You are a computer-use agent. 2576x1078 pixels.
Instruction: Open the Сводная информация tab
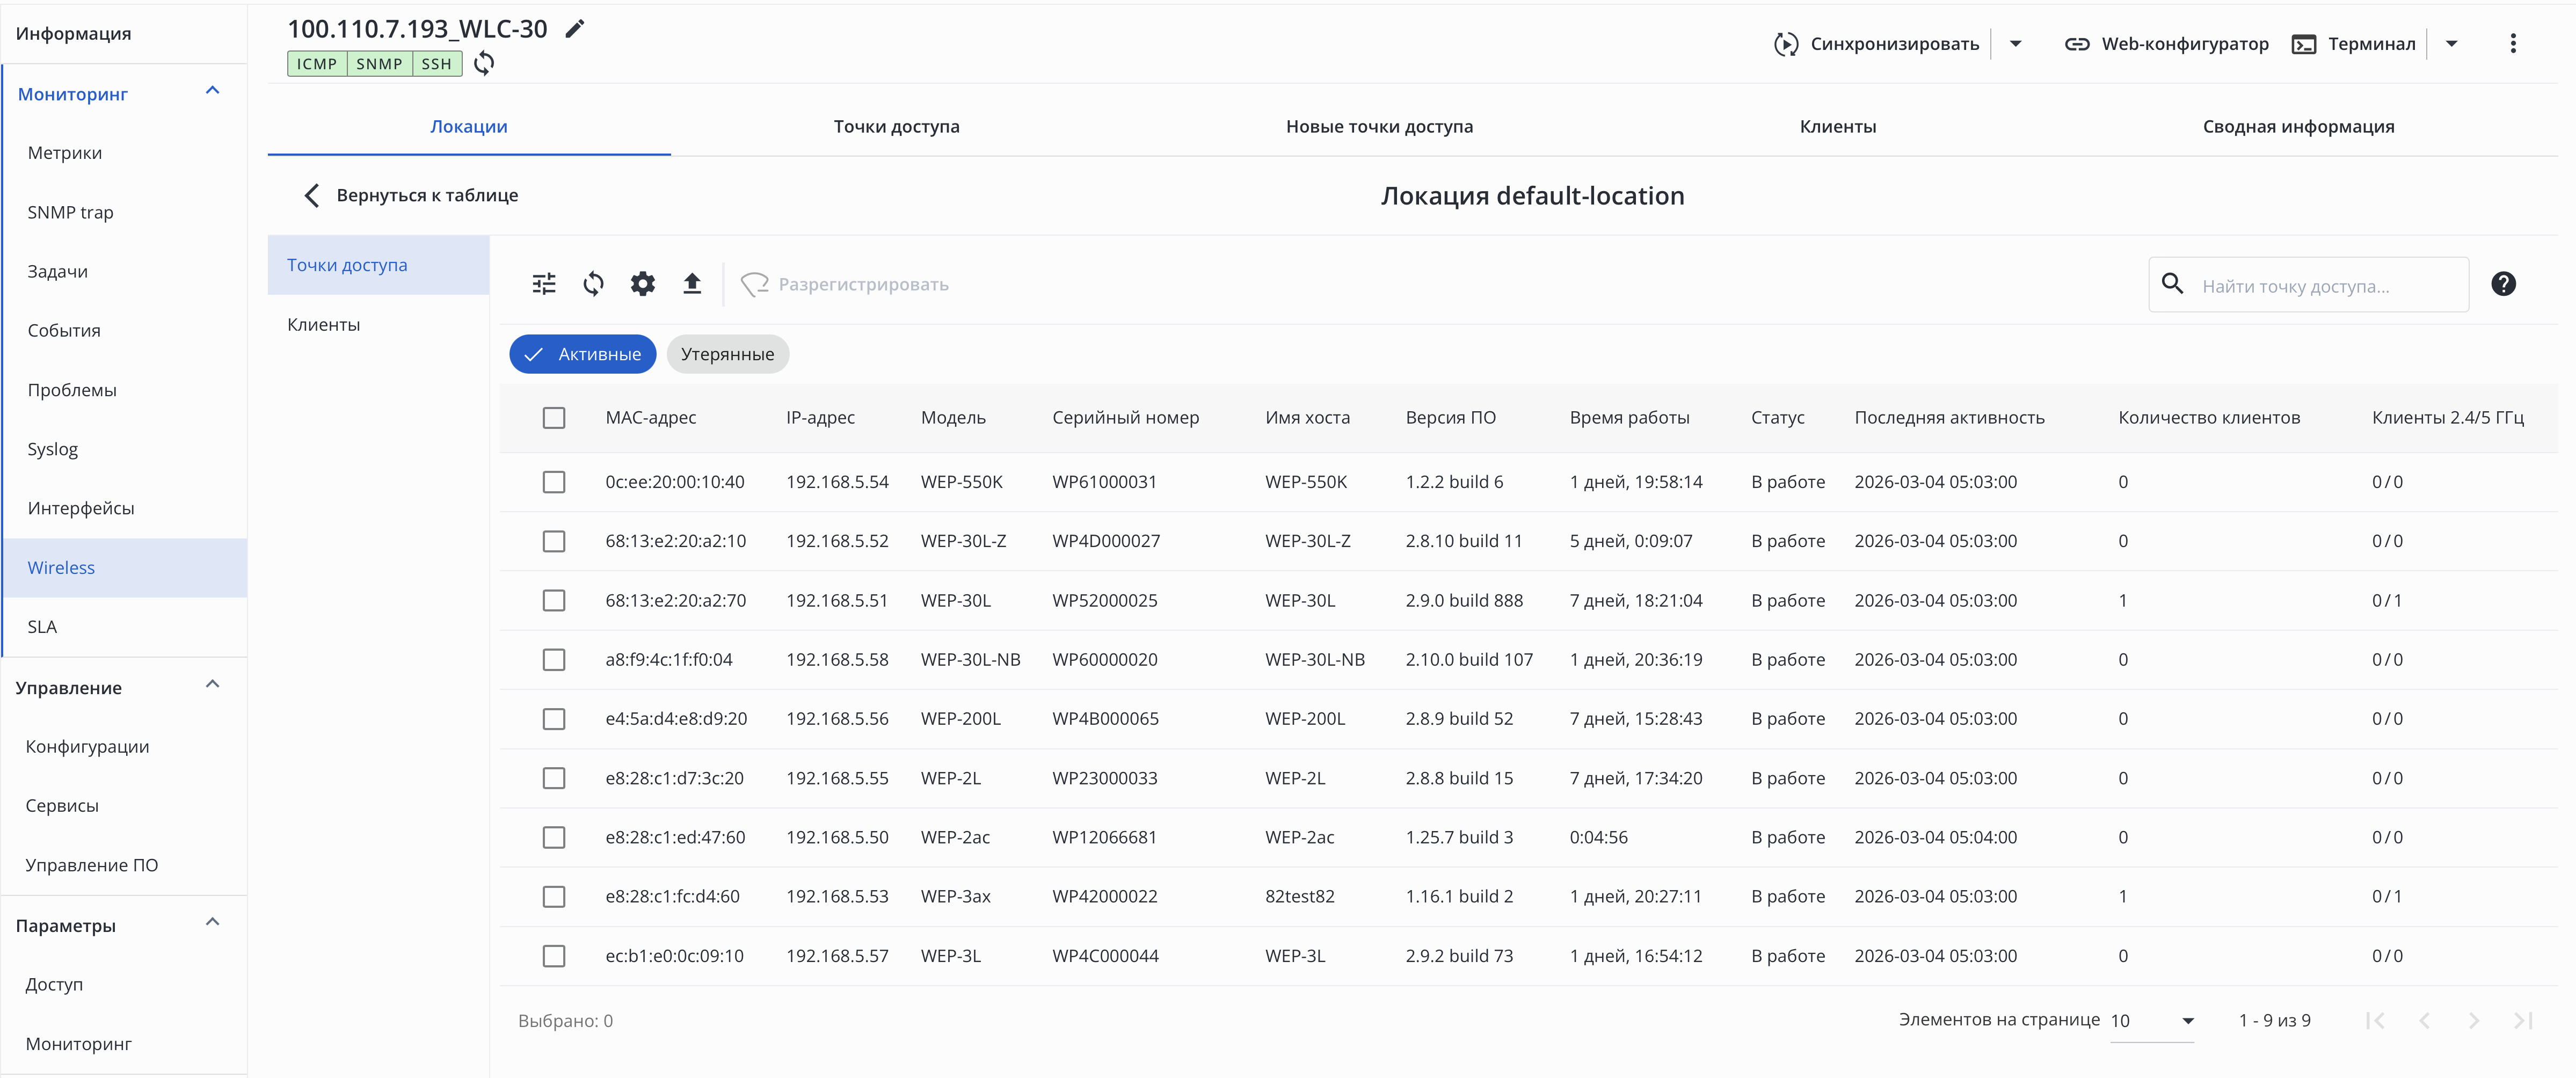[x=2297, y=127]
